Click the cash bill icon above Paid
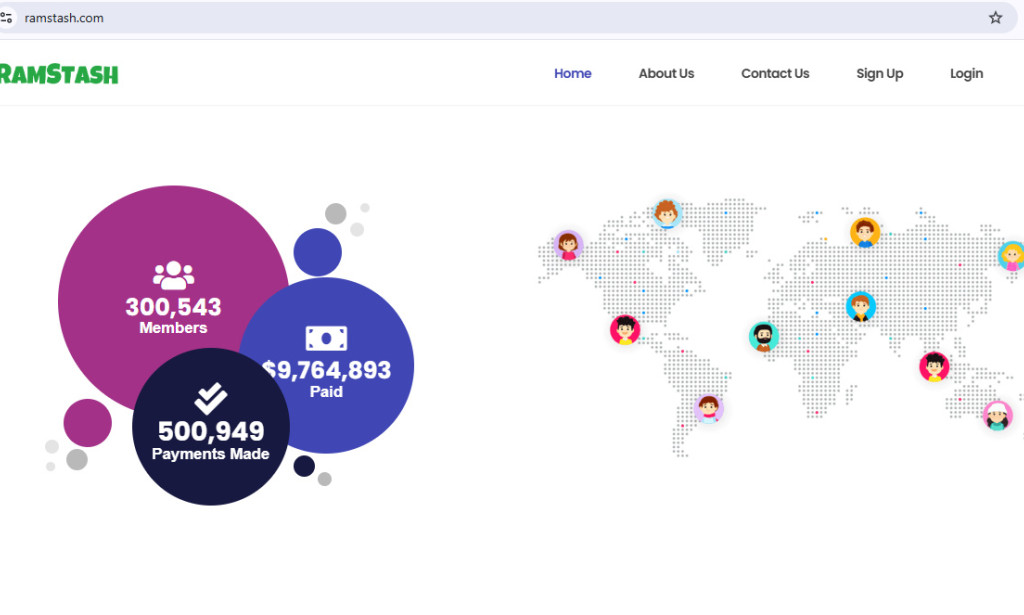Viewport: 1024px width, 615px height. [326, 338]
